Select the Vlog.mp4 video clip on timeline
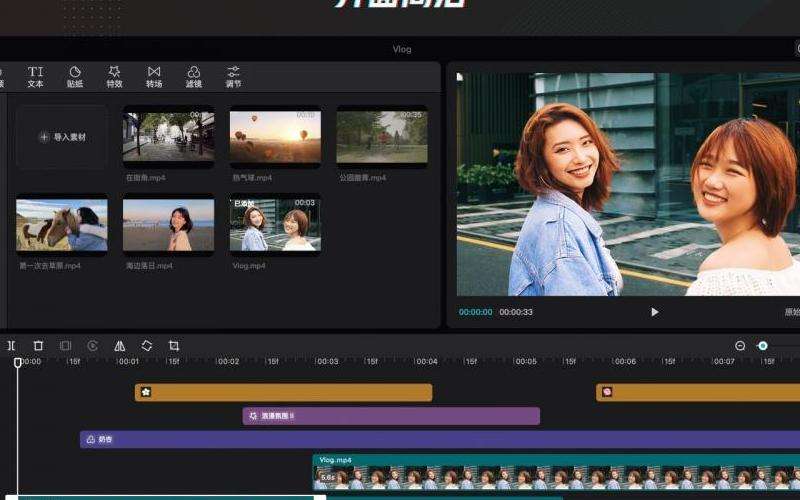This screenshot has height=500, width=800. [556, 472]
